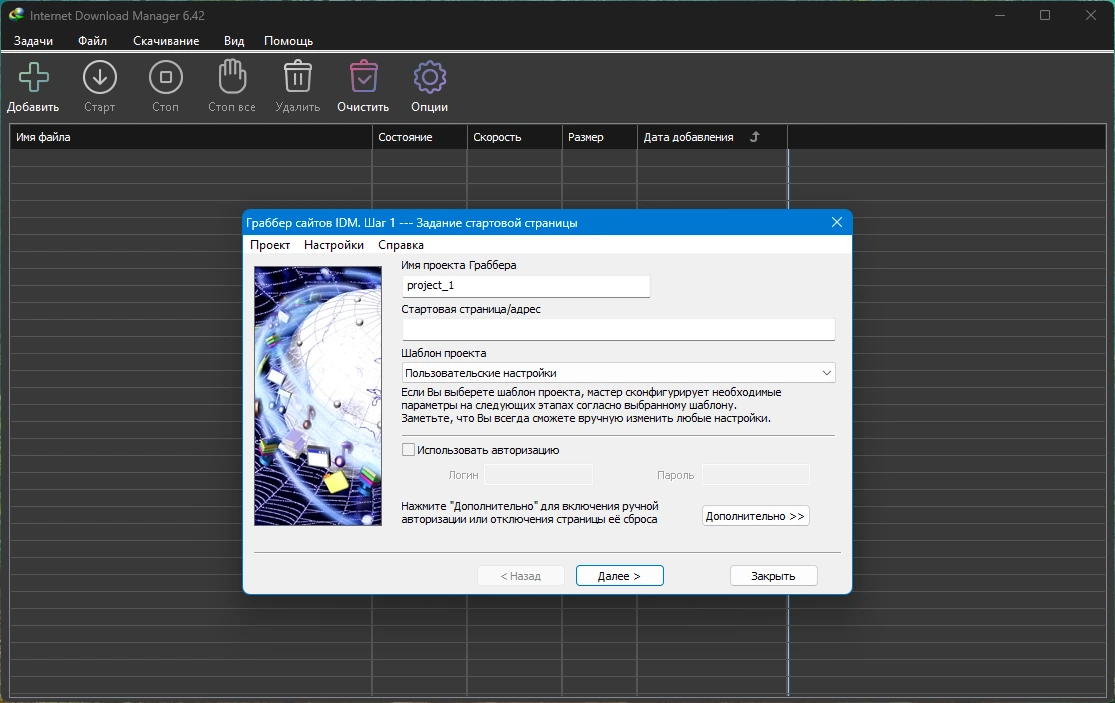Click the grabber globe wizard image

click(x=318, y=396)
